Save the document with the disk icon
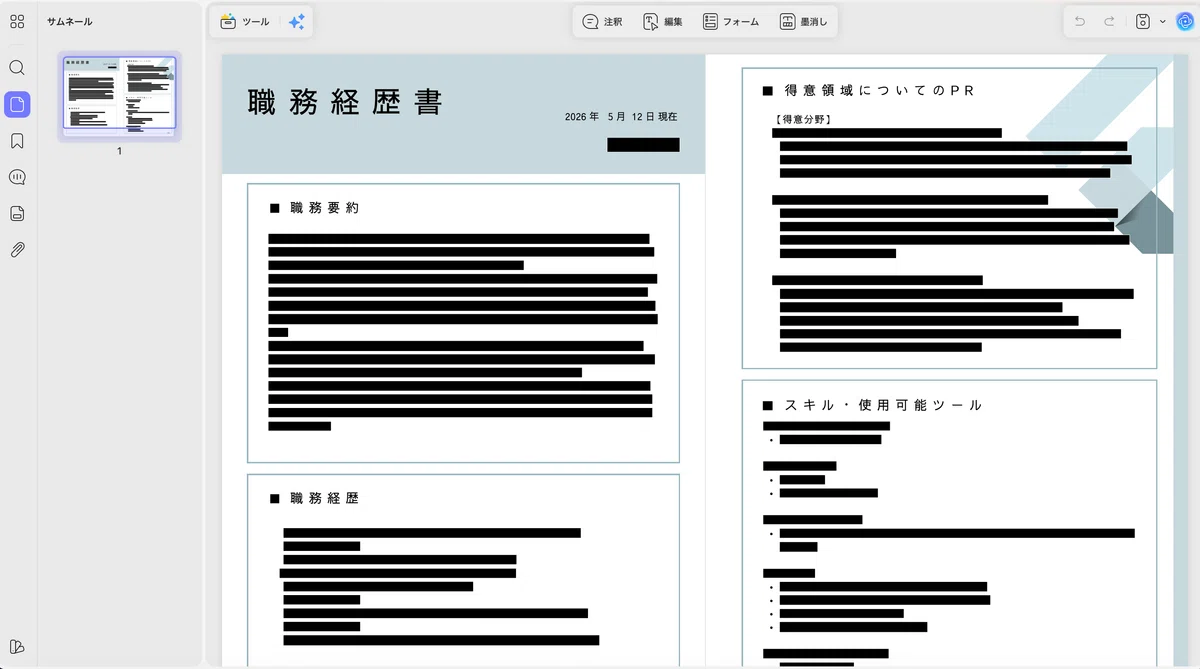 pyautogui.click(x=1143, y=21)
